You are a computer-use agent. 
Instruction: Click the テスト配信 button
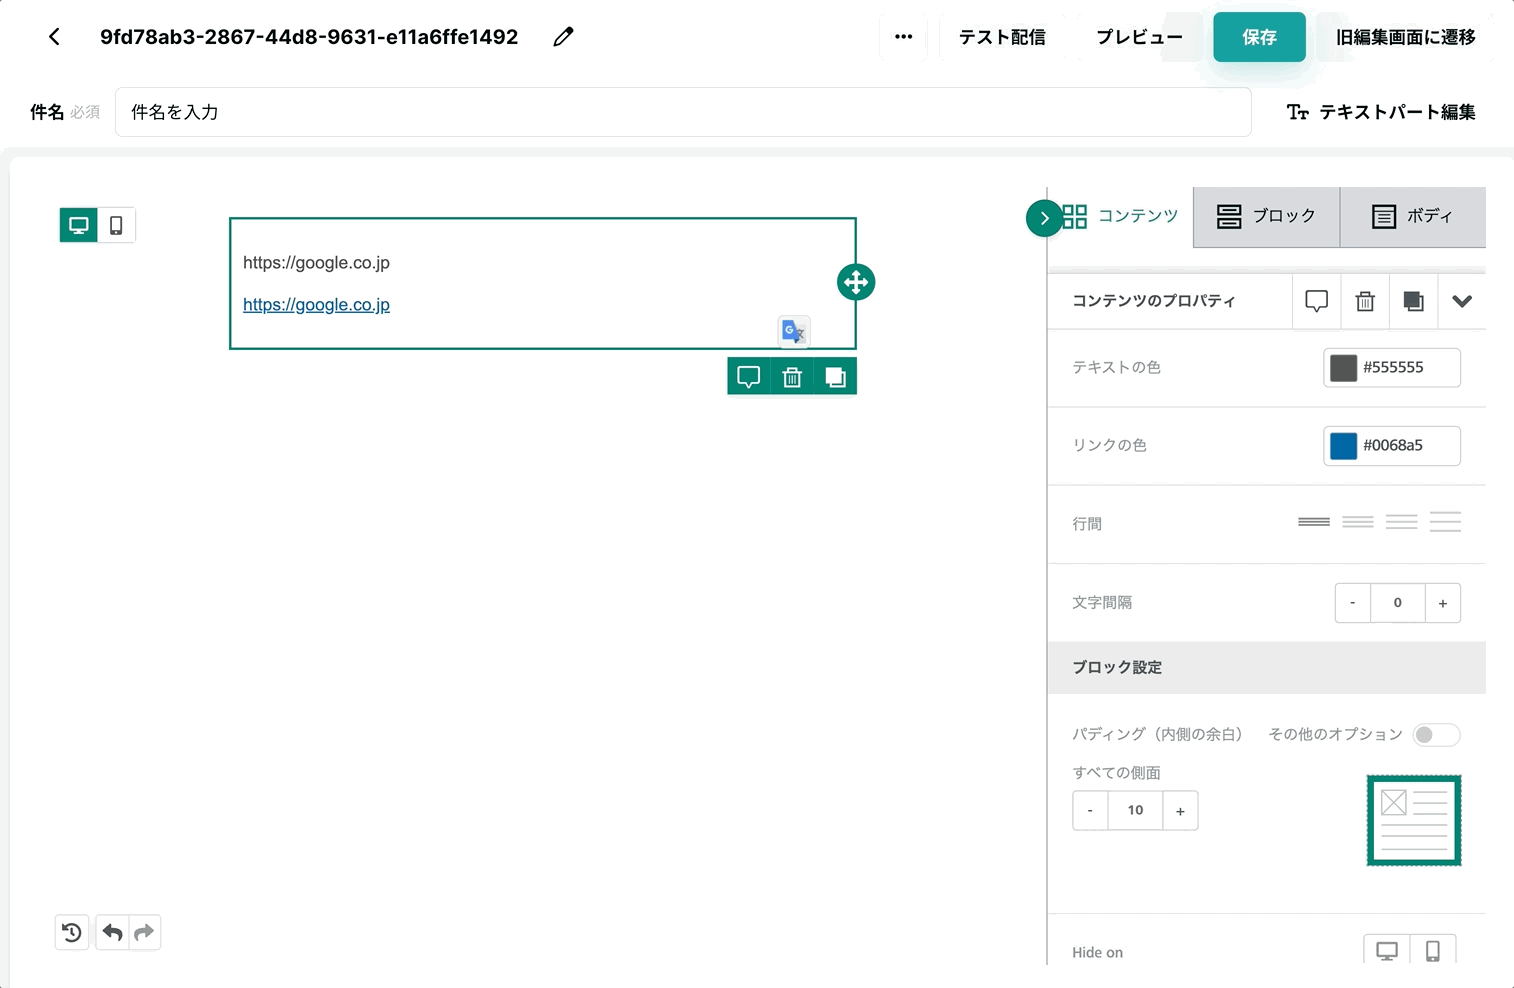tap(1002, 37)
